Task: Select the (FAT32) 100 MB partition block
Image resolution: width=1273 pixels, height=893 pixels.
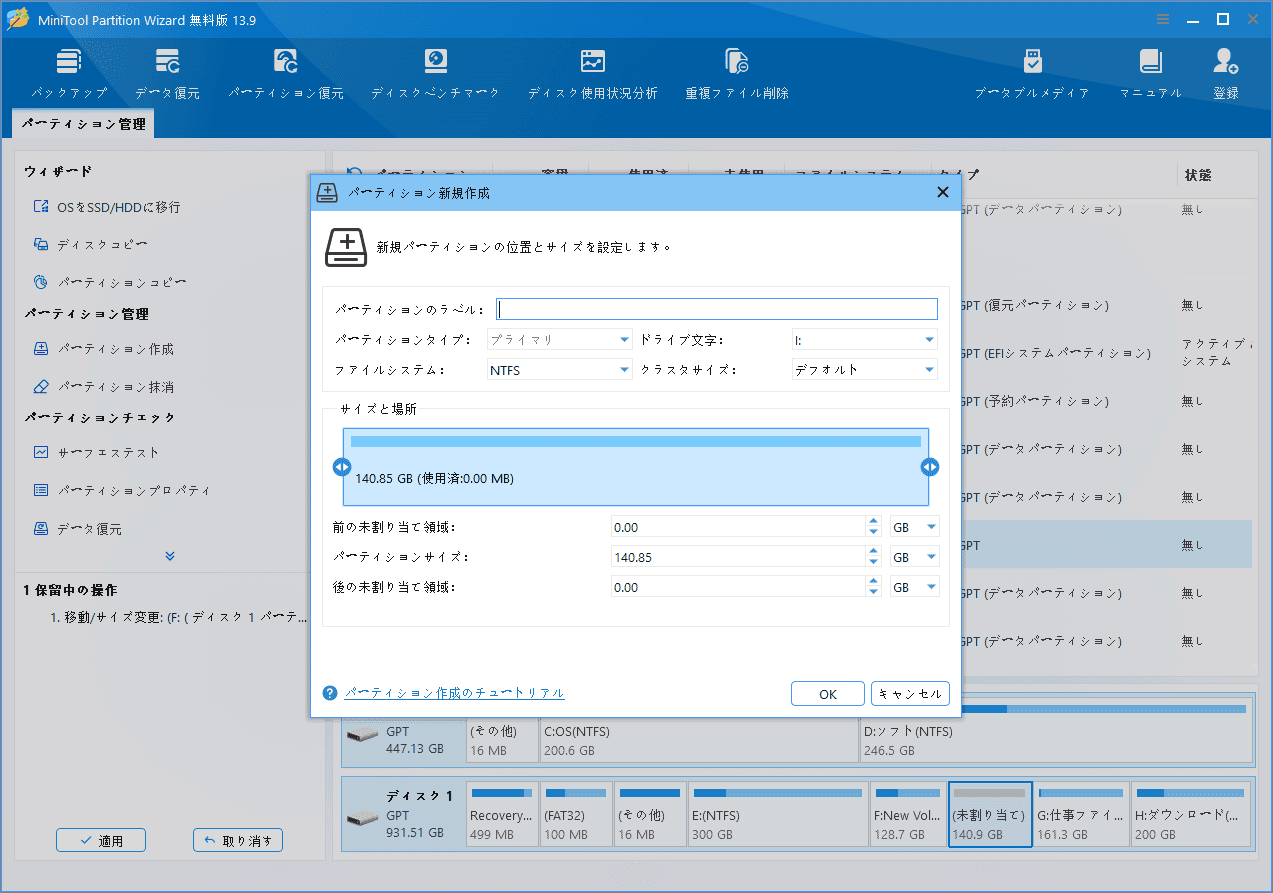Action: (576, 815)
